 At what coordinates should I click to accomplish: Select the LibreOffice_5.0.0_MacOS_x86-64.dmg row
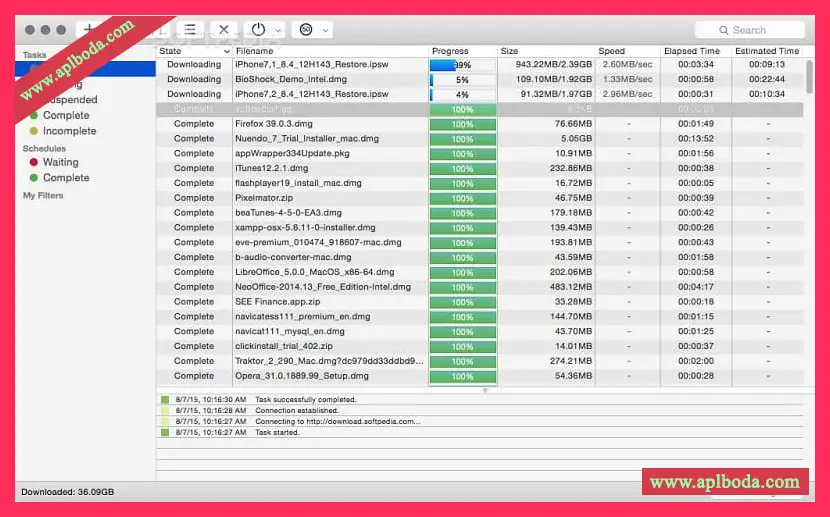coord(480,272)
